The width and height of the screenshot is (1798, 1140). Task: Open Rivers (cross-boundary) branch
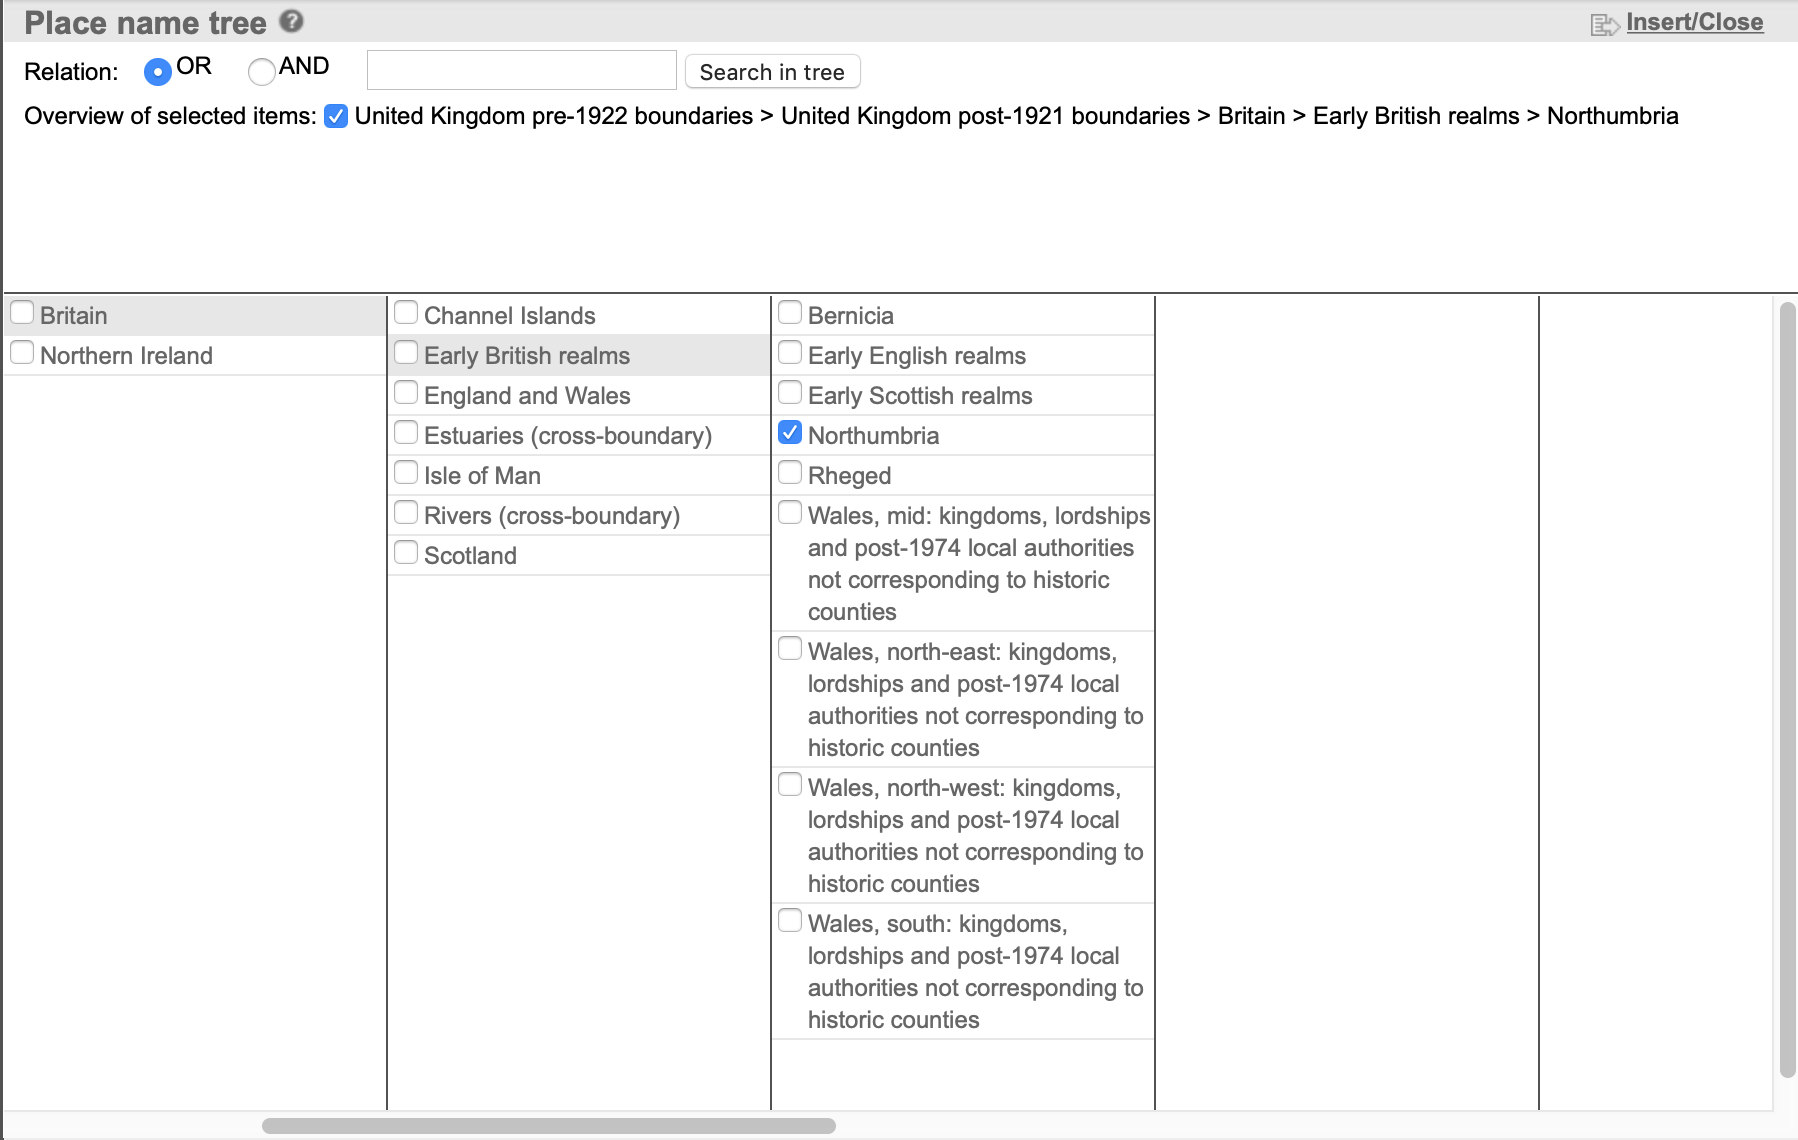pos(551,516)
